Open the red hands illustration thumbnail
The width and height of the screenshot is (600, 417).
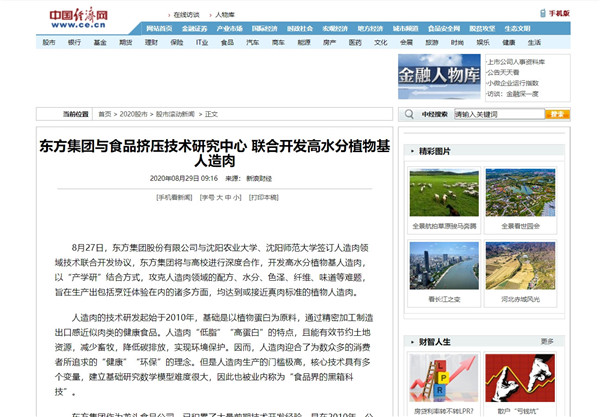coord(520,378)
